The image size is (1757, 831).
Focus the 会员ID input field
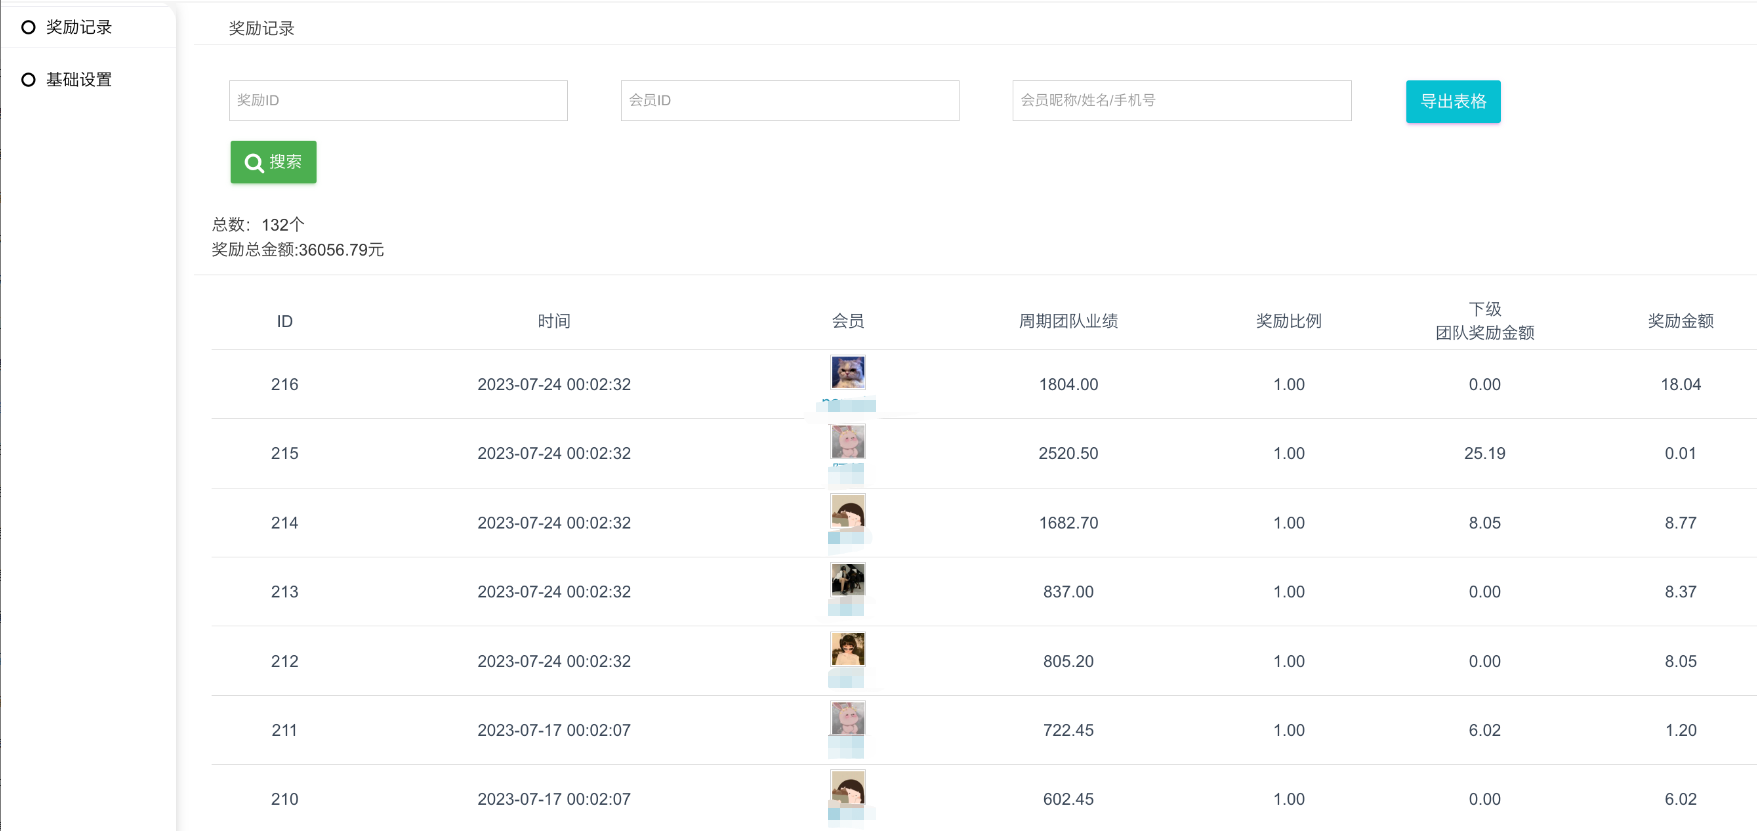click(789, 100)
